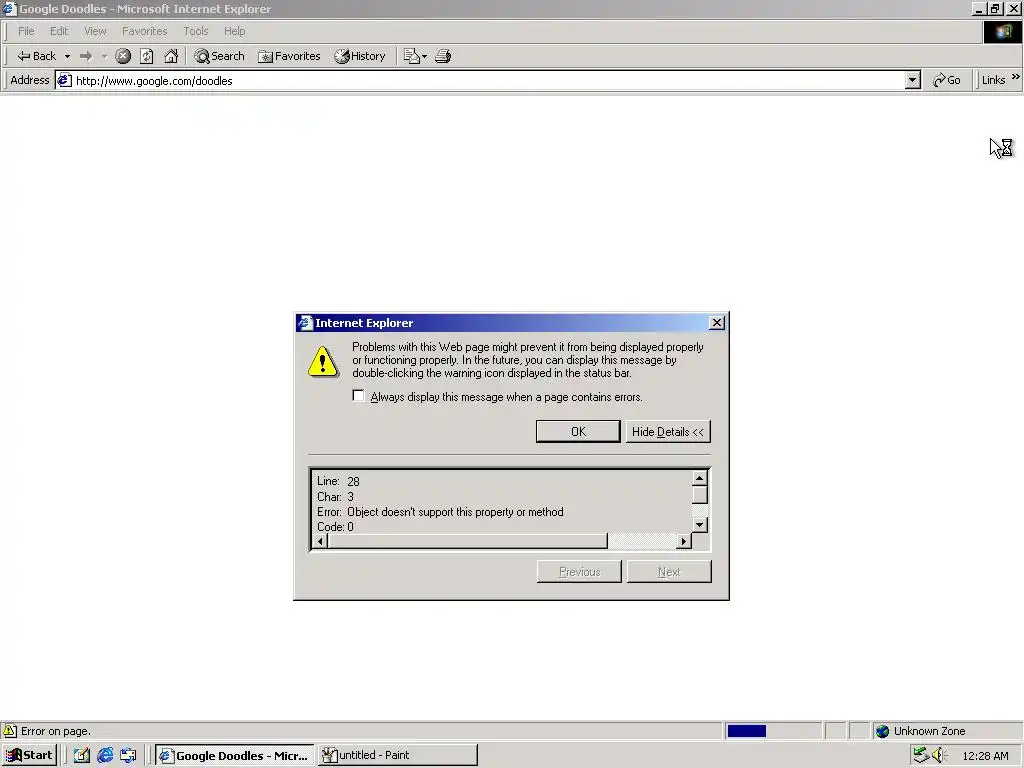Launch Internet Explorer from Quick Launch
This screenshot has width=1024, height=768.
[104, 755]
